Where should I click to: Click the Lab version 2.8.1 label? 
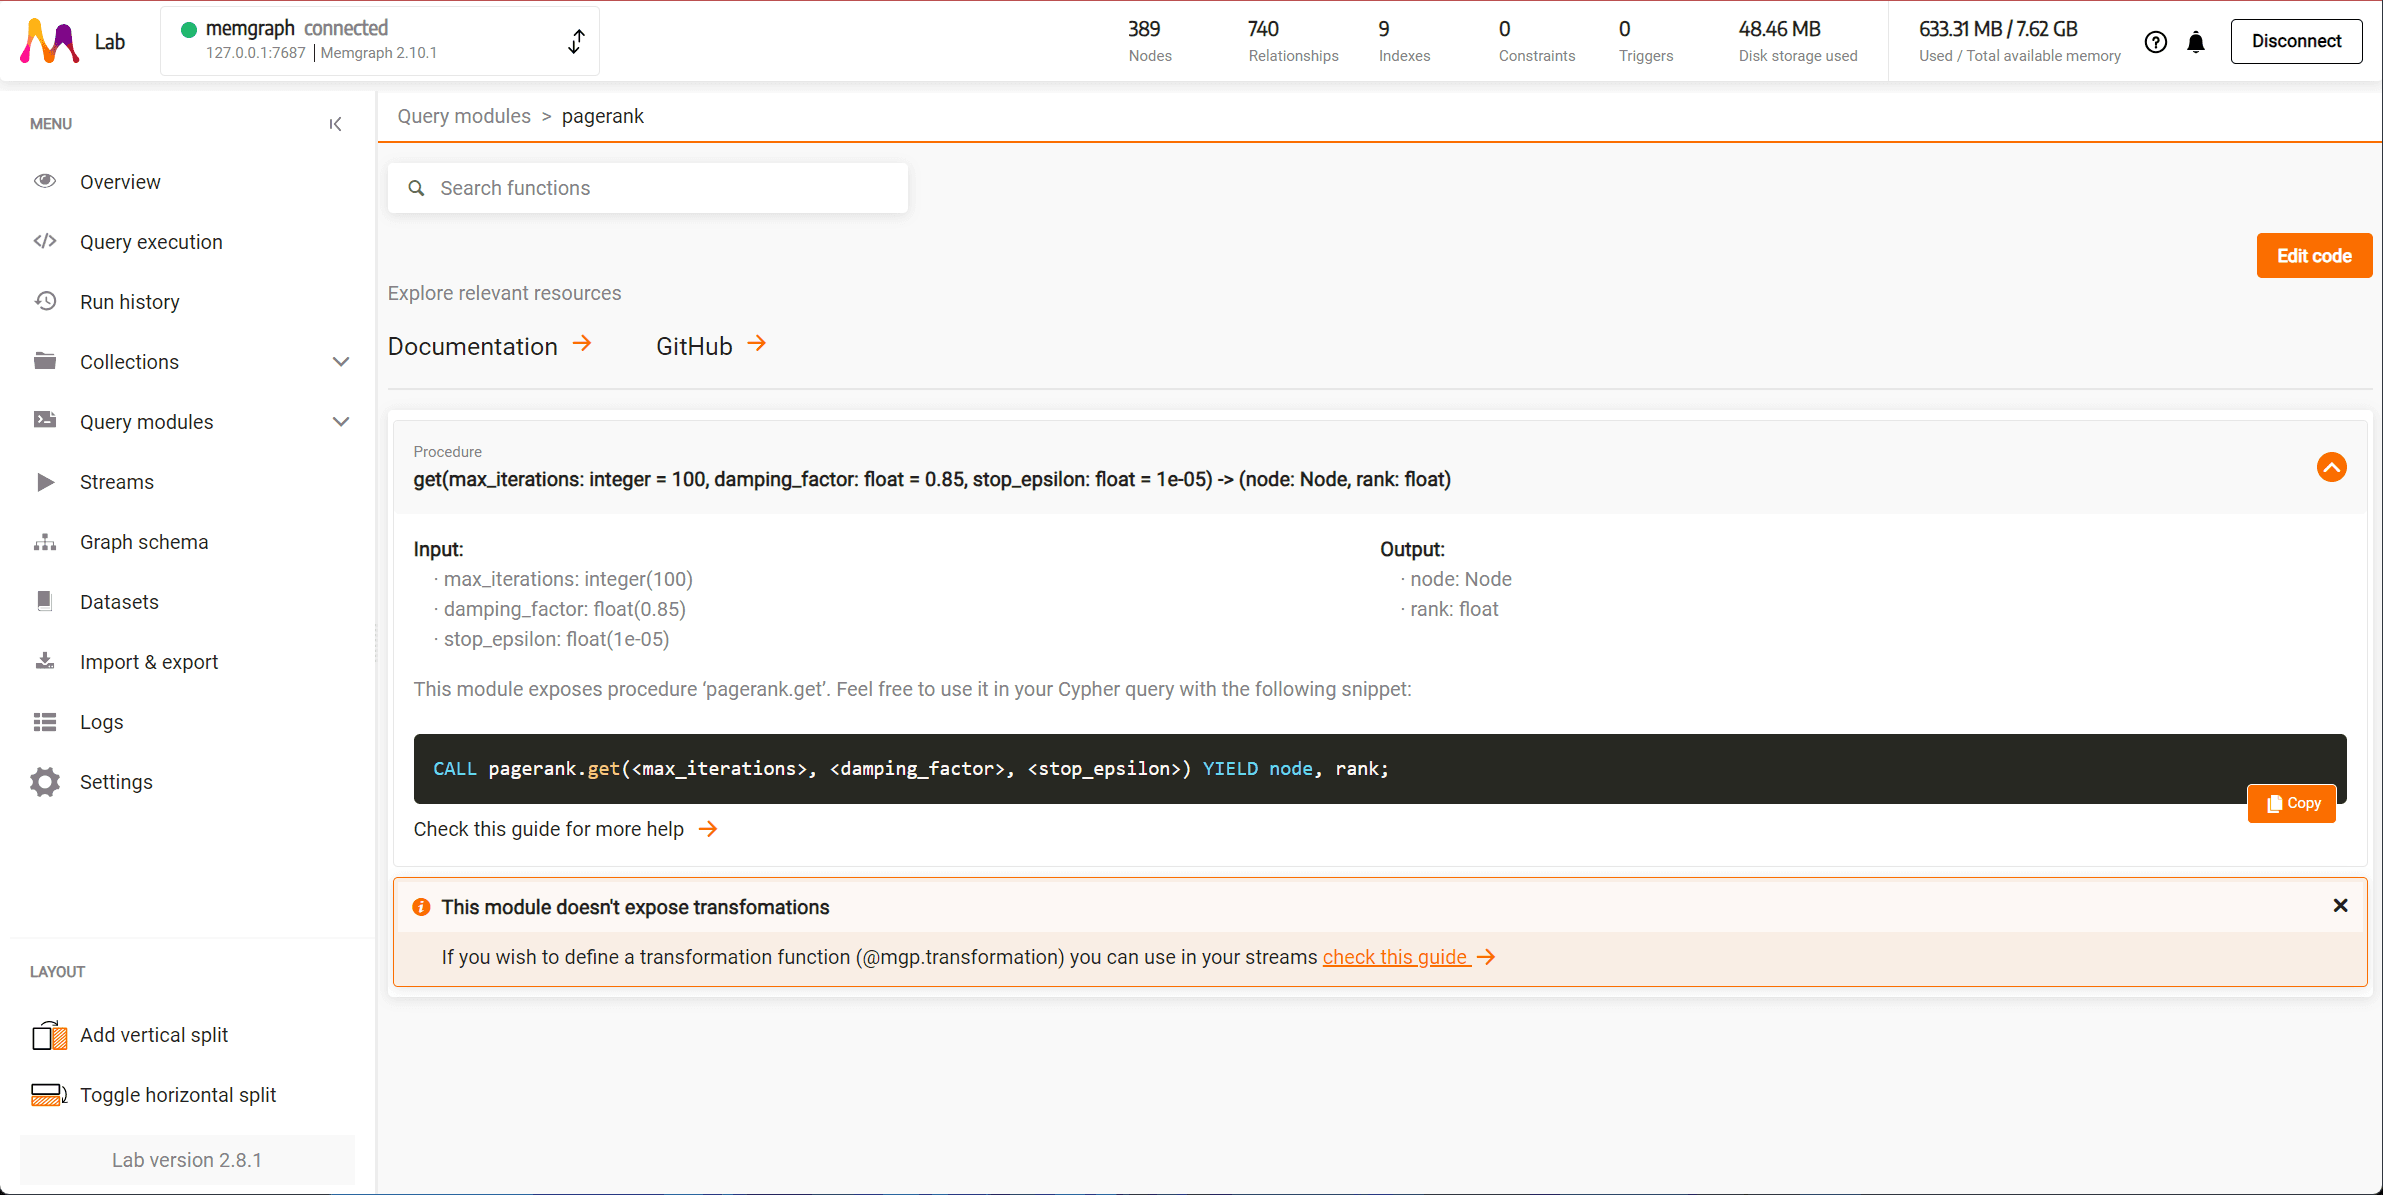[187, 1160]
